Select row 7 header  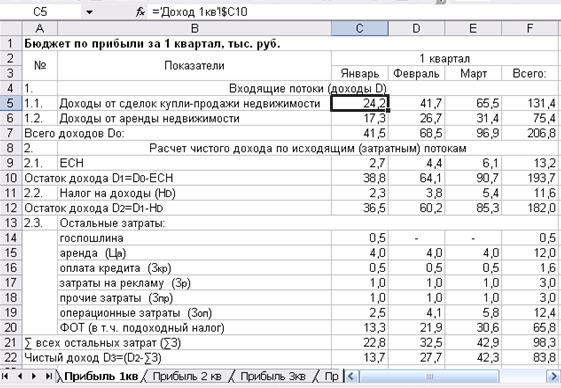coord(11,133)
